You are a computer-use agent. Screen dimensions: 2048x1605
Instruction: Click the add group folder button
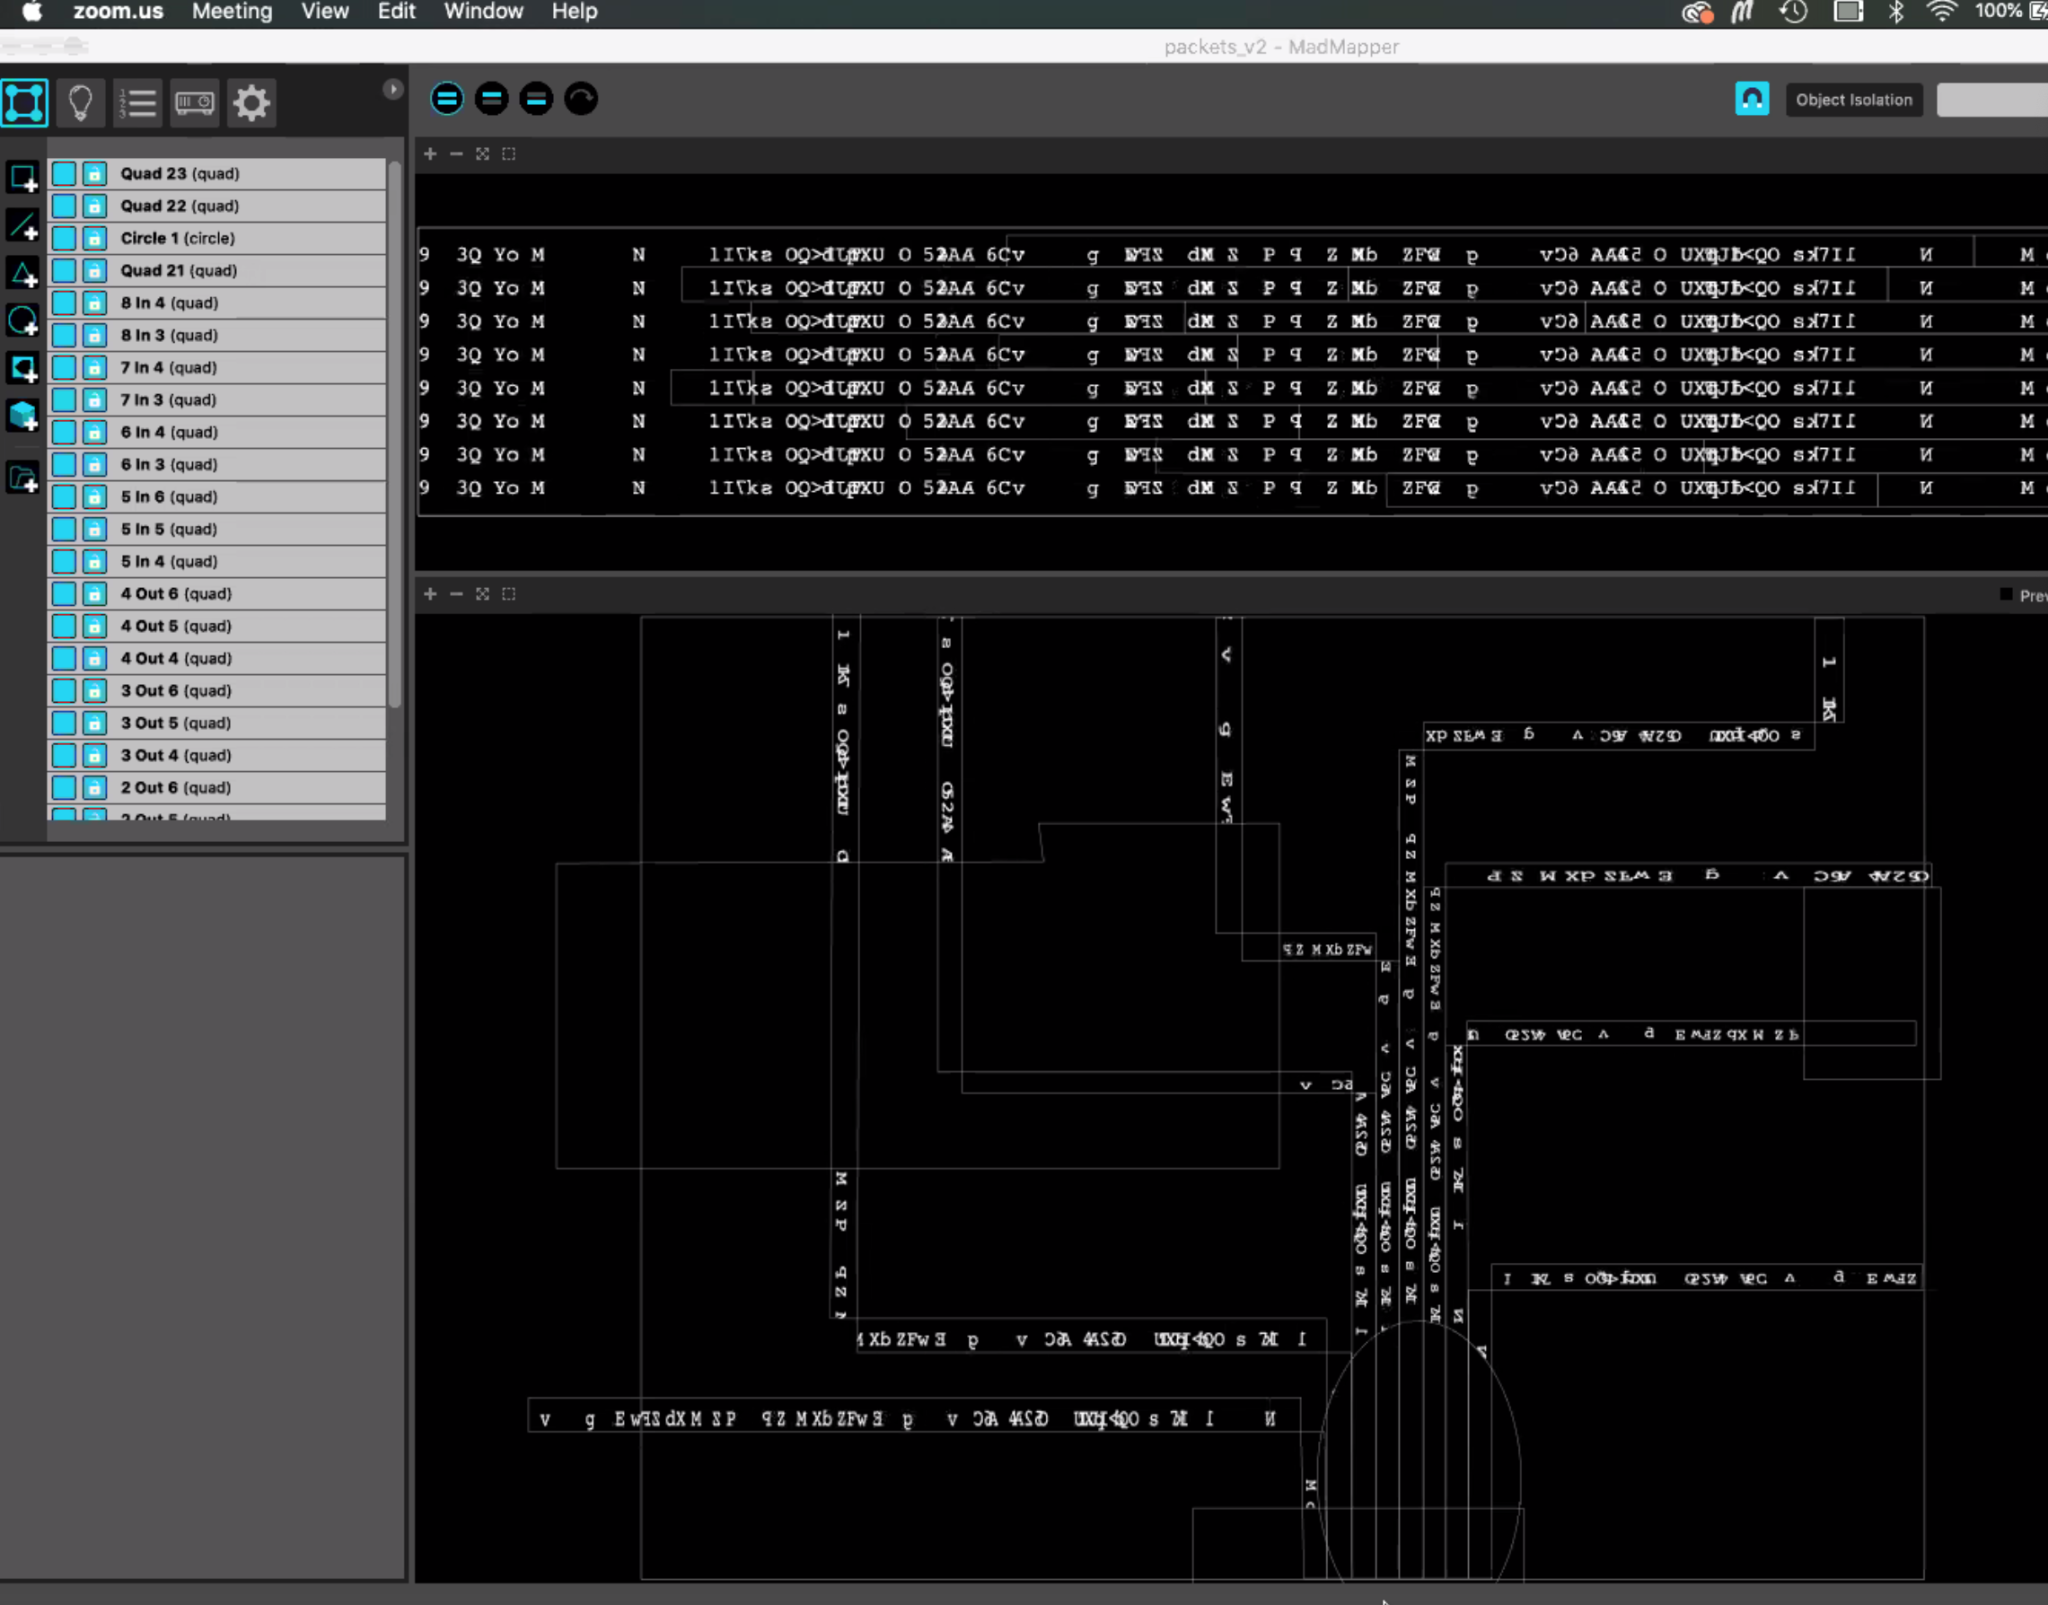click(x=23, y=478)
